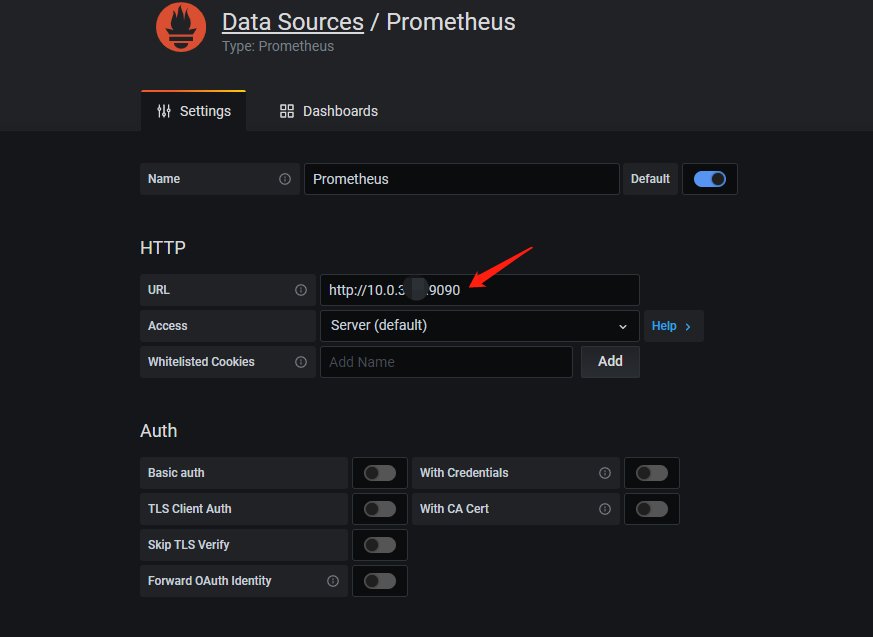Click the Prometheus flame logo icon
This screenshot has height=637, width=873.
coord(181,27)
